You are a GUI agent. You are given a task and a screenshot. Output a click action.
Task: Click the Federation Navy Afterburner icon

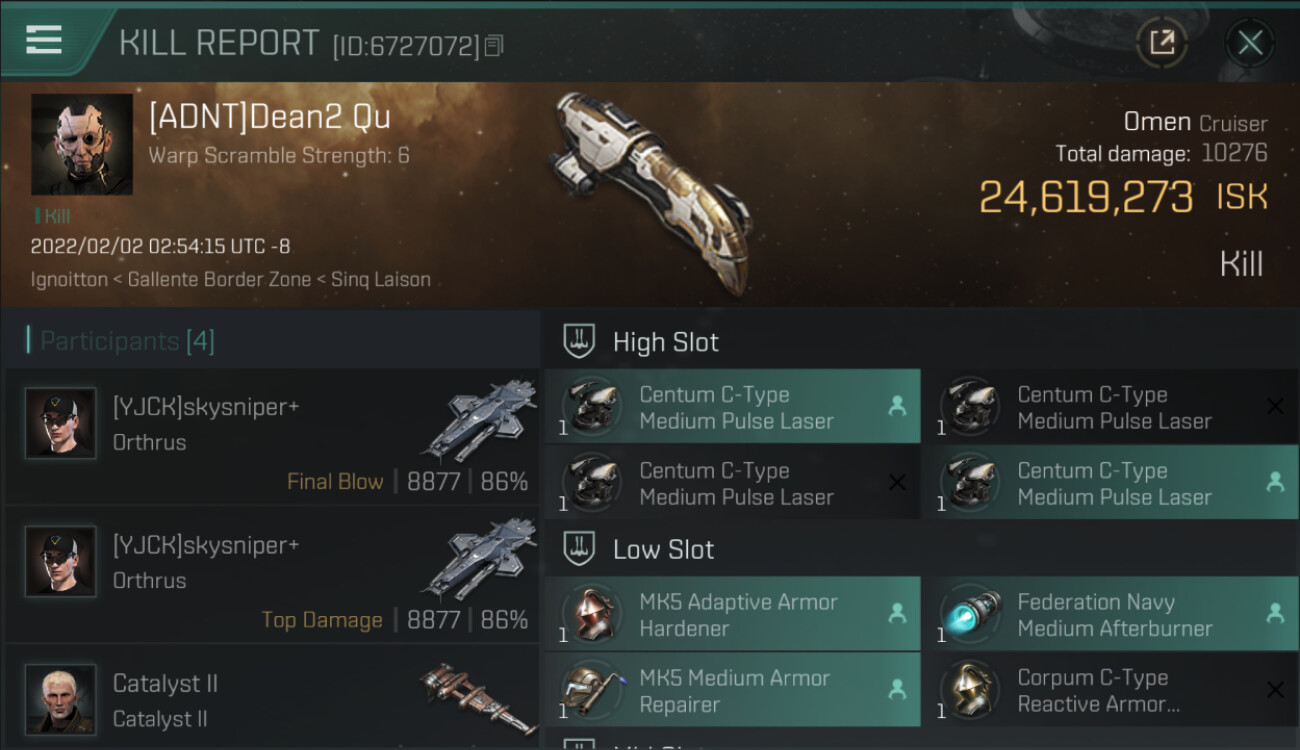tap(969, 615)
